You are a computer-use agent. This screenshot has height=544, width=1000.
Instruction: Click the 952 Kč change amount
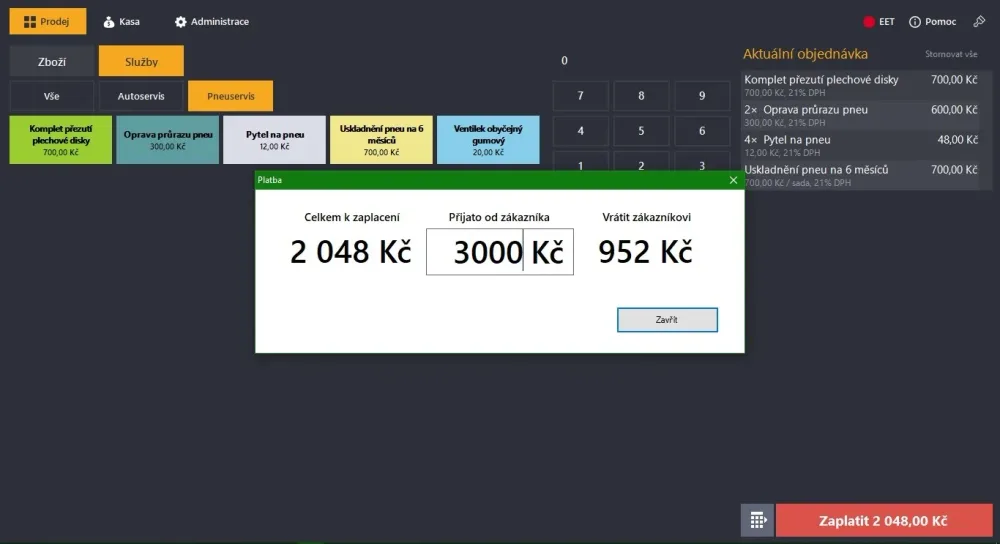click(645, 252)
